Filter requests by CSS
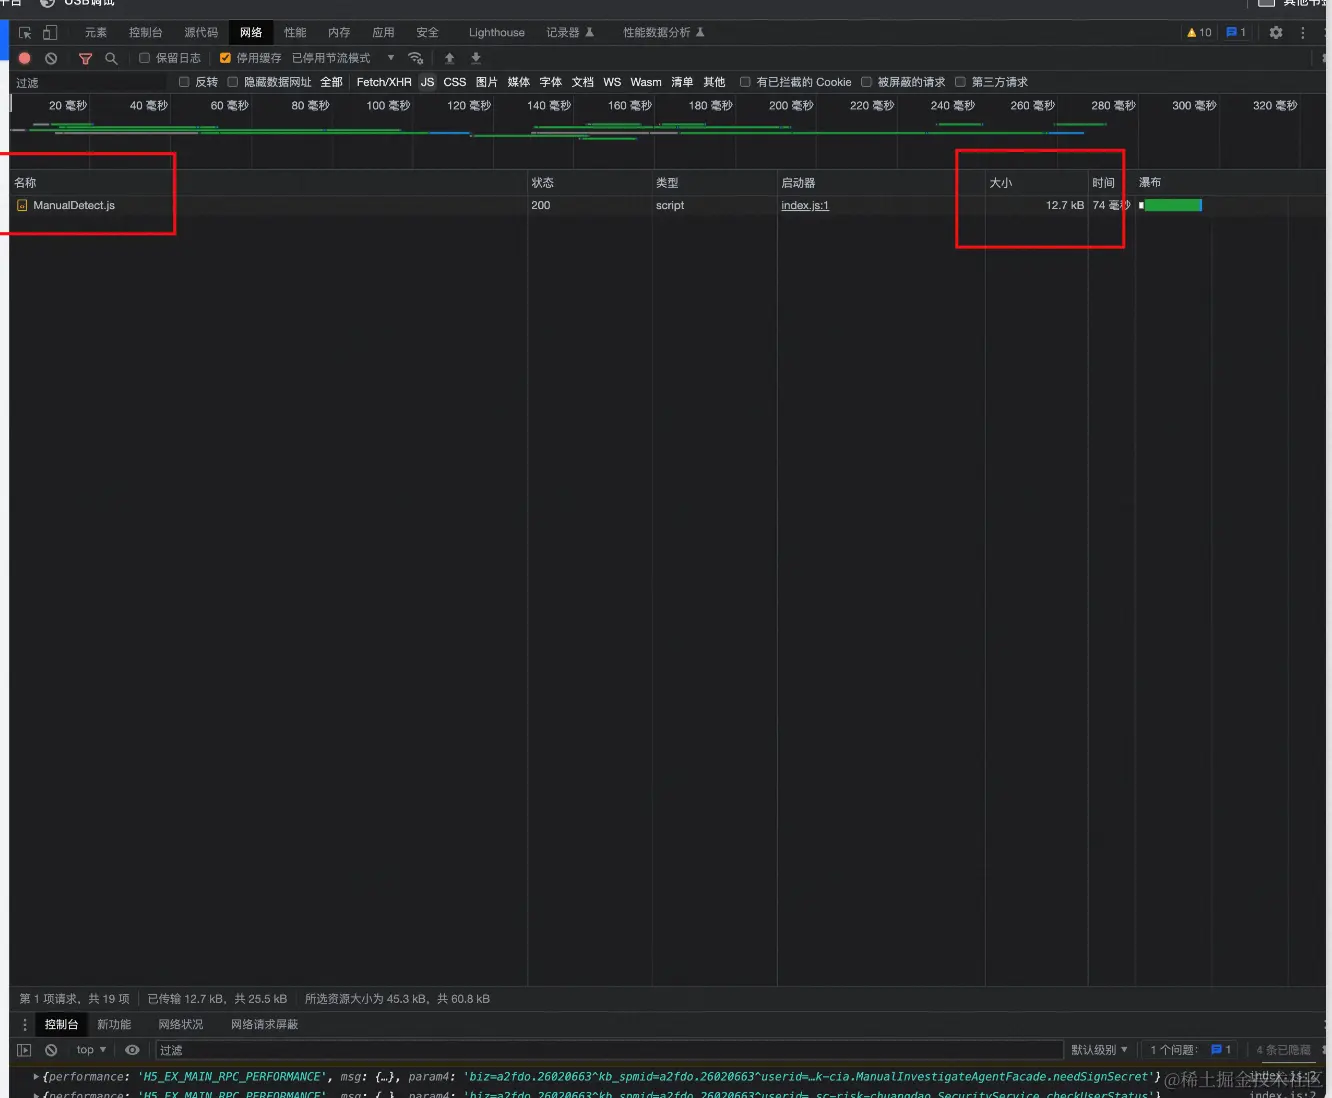 click(x=455, y=82)
